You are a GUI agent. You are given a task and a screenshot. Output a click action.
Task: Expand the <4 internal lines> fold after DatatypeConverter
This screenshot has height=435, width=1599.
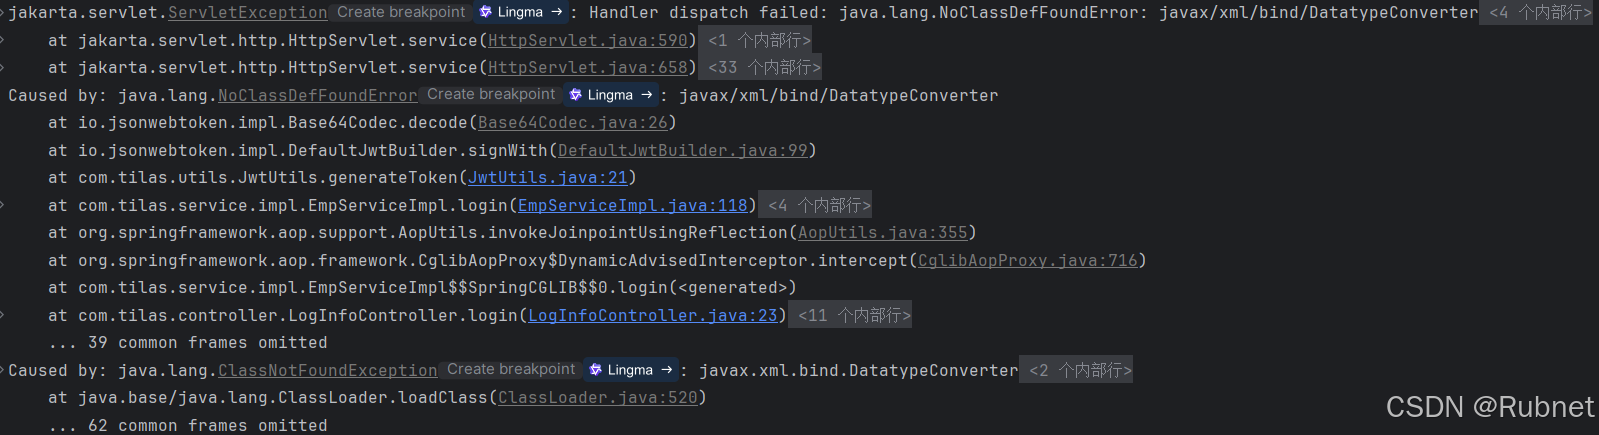click(x=1535, y=13)
